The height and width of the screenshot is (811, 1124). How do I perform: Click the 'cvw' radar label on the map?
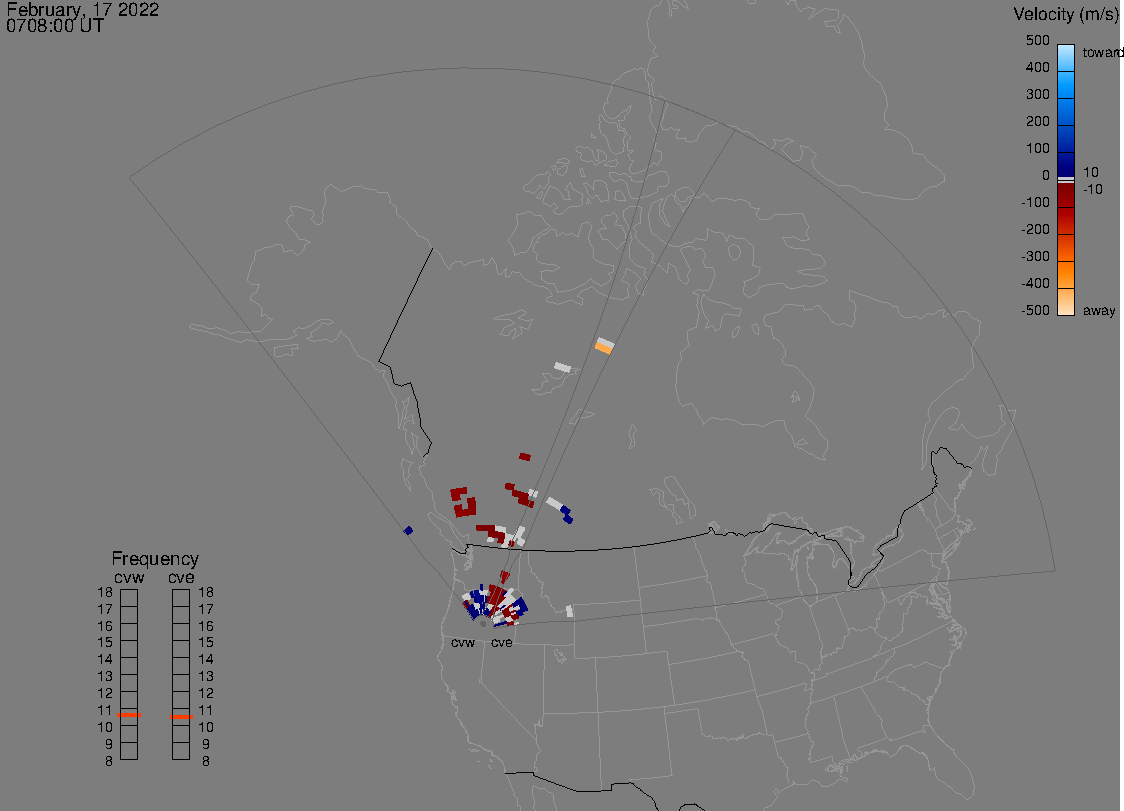(463, 643)
